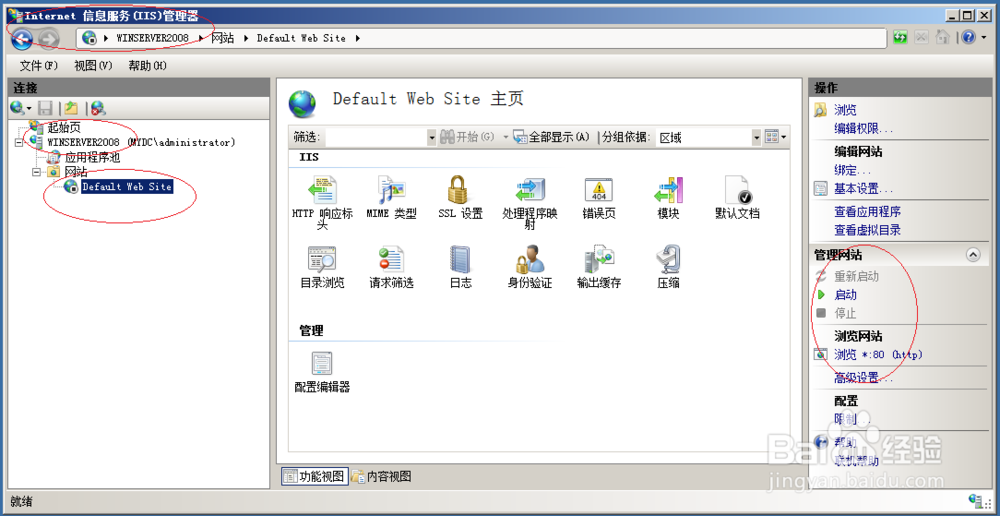Open the 错误页 404 icon
The height and width of the screenshot is (516, 1000).
pos(599,190)
